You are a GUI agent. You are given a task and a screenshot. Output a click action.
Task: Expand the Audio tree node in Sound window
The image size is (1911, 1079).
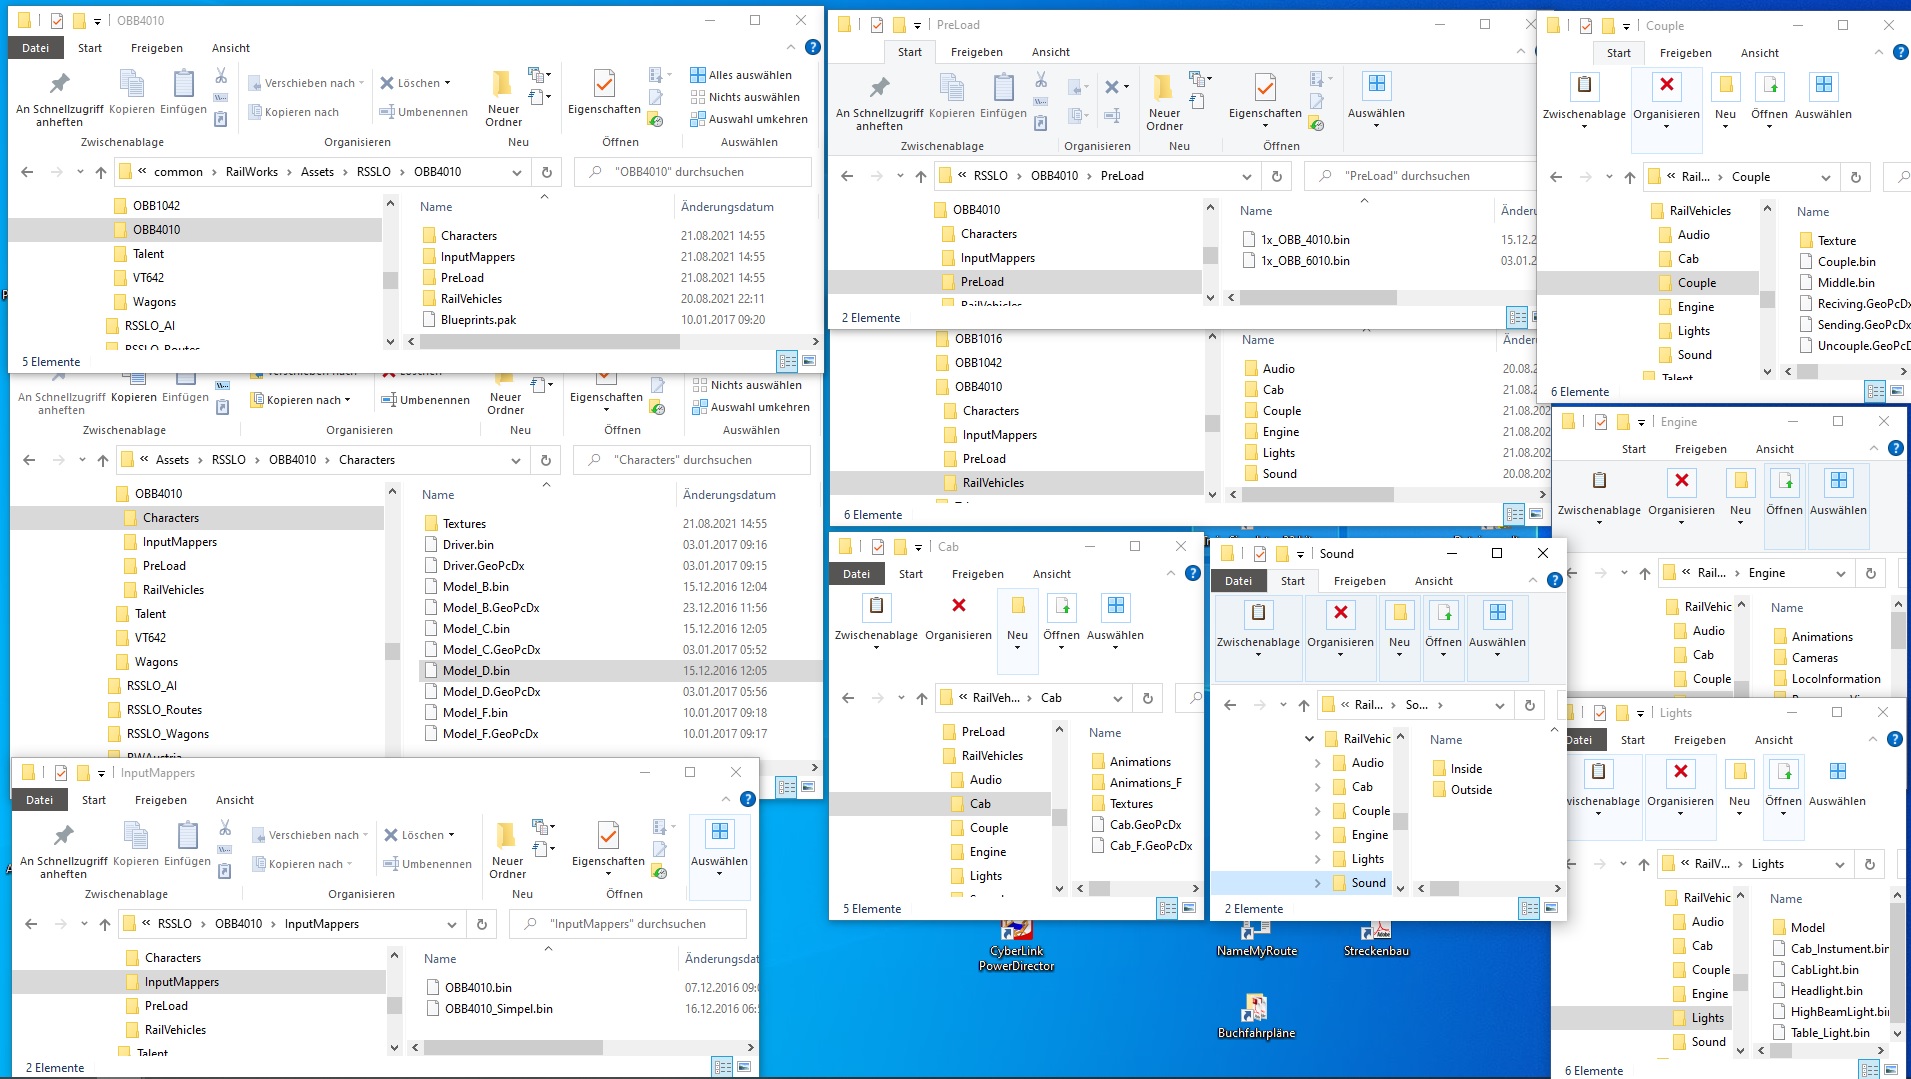(x=1317, y=763)
